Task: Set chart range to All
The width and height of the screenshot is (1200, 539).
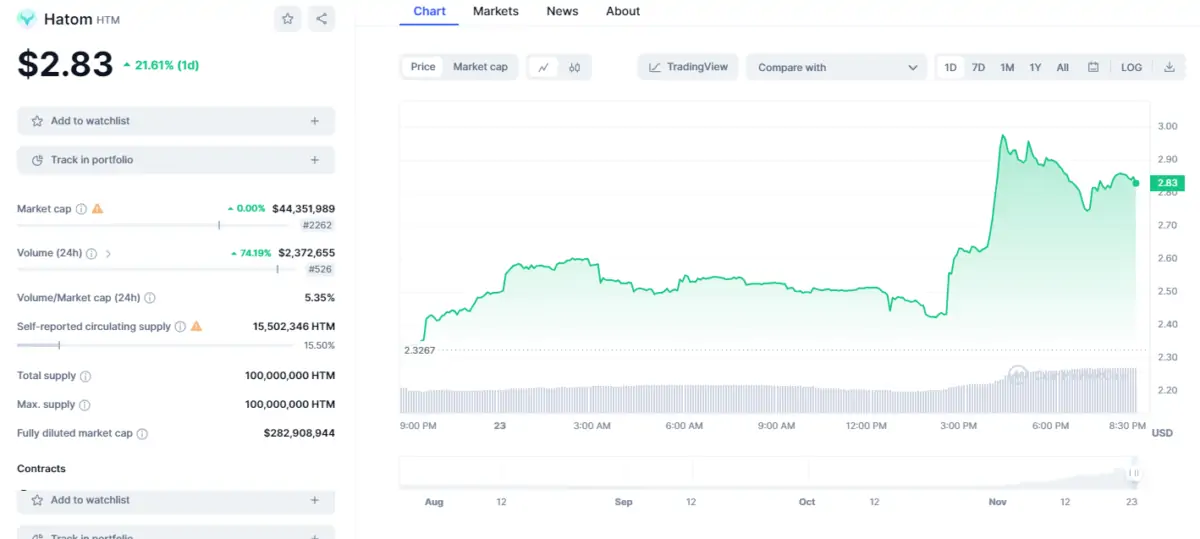Action: (x=1062, y=67)
